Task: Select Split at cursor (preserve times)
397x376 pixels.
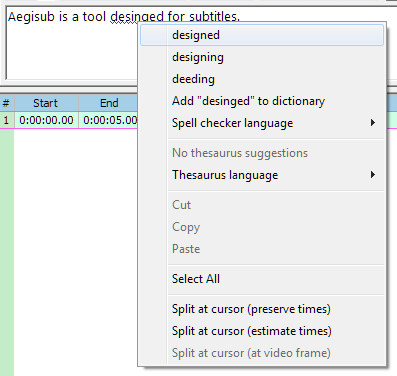Action: [262, 309]
